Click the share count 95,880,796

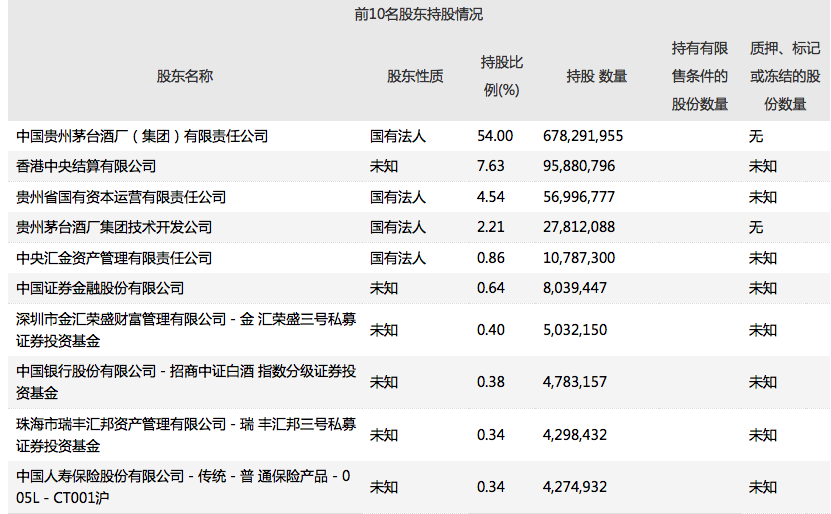tap(579, 166)
